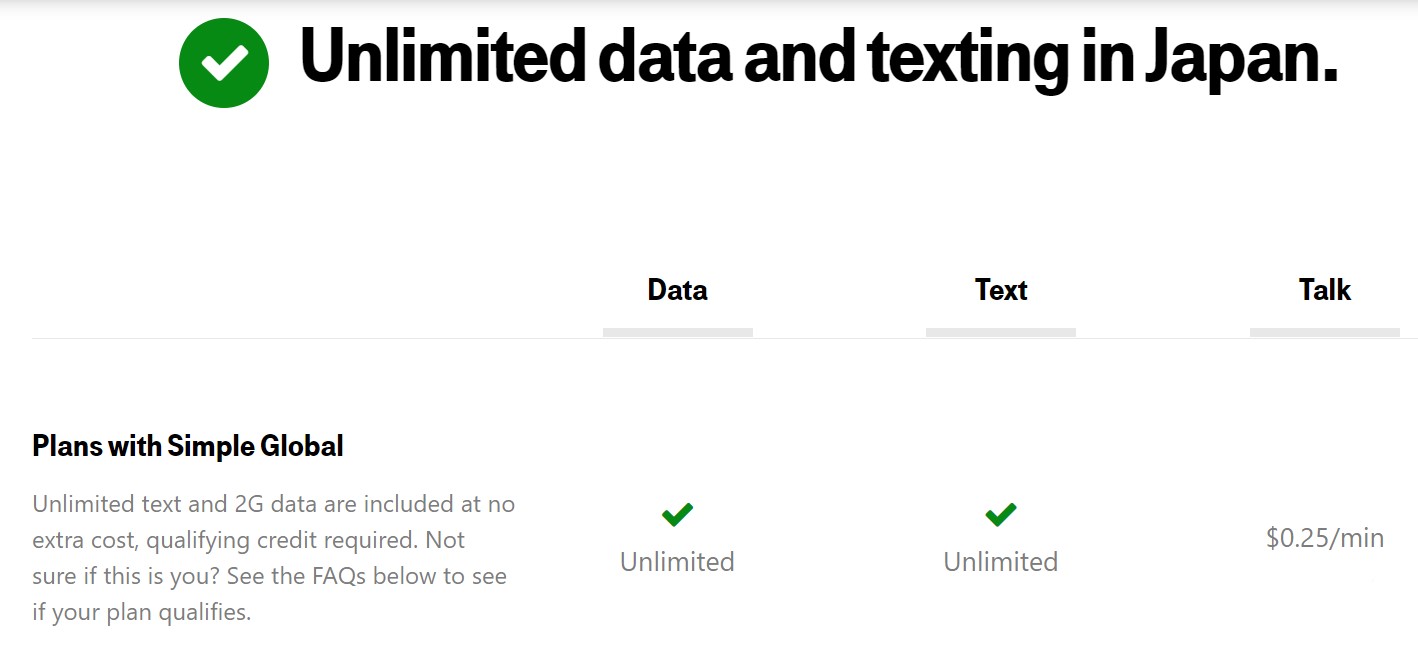Click the gray bar under Text
This screenshot has height=647, width=1418.
[x=1001, y=332]
